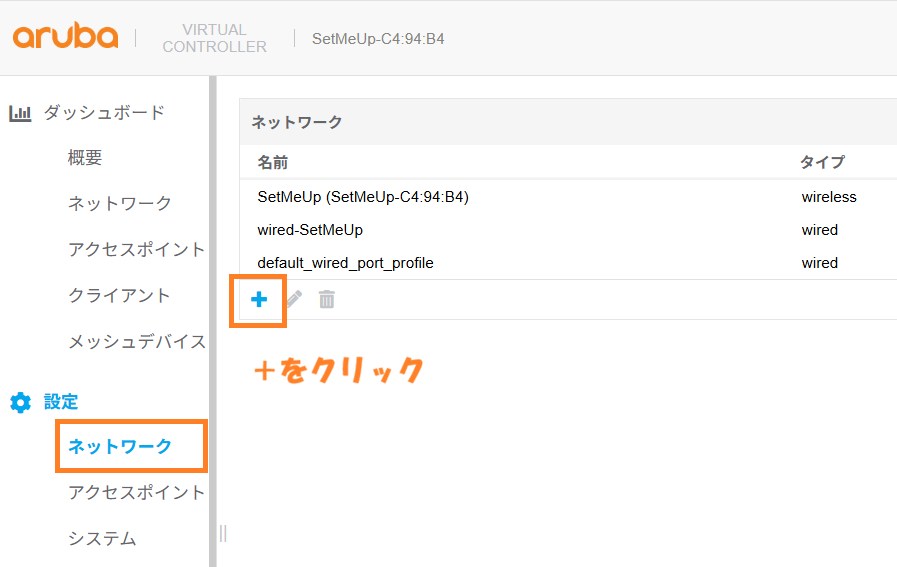Open アクセスポイント under dashboard section

pyautogui.click(x=136, y=249)
